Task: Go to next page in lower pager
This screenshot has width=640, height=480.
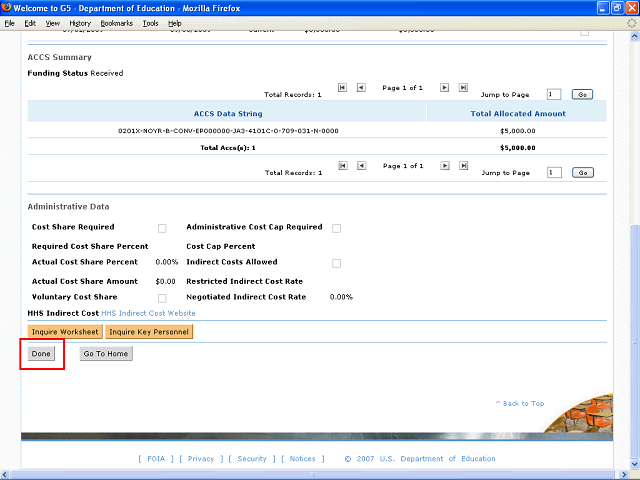Action: 445,165
